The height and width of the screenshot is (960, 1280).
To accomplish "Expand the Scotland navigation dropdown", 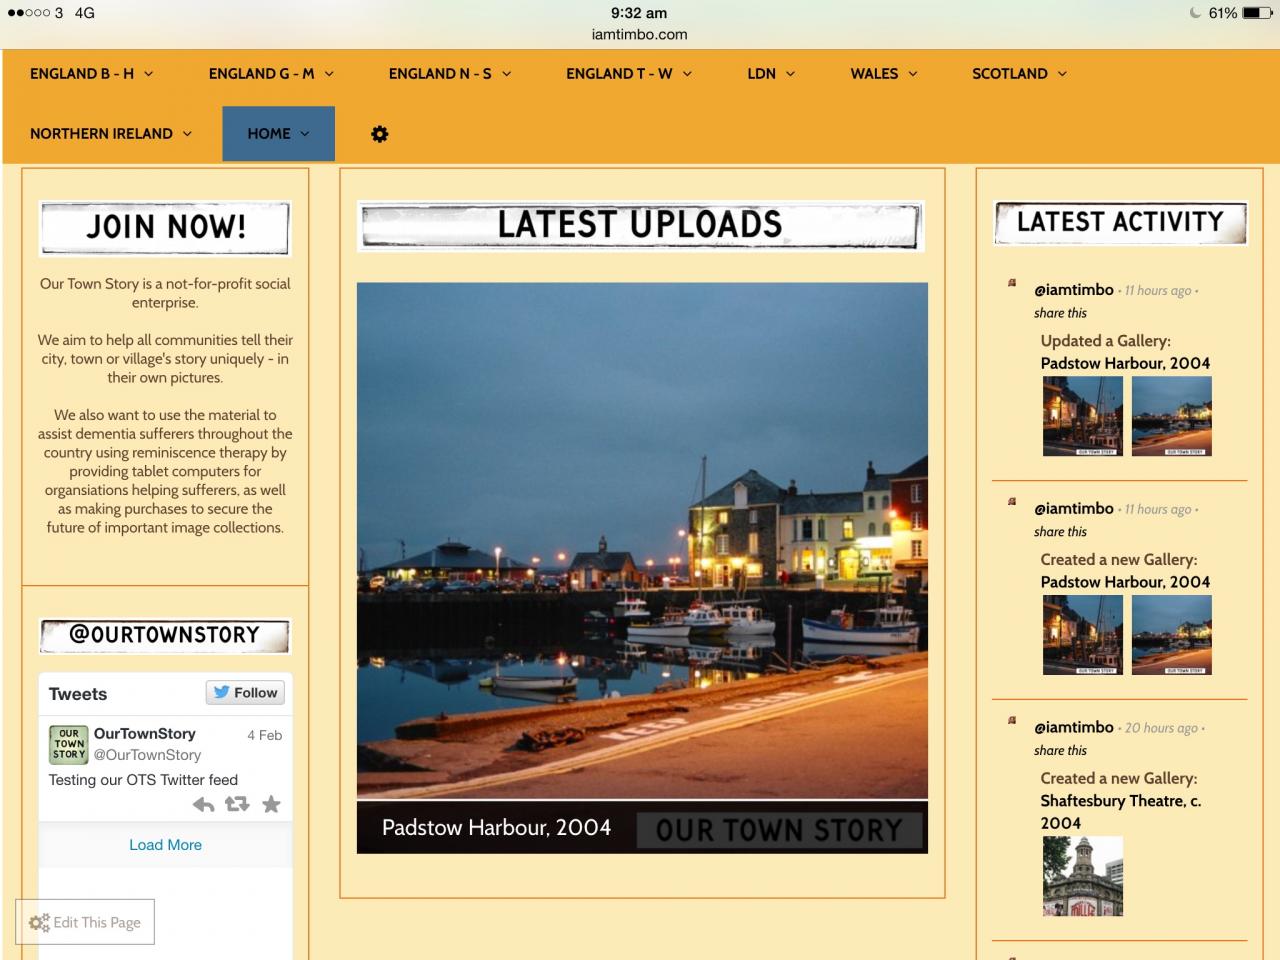I will [1019, 74].
